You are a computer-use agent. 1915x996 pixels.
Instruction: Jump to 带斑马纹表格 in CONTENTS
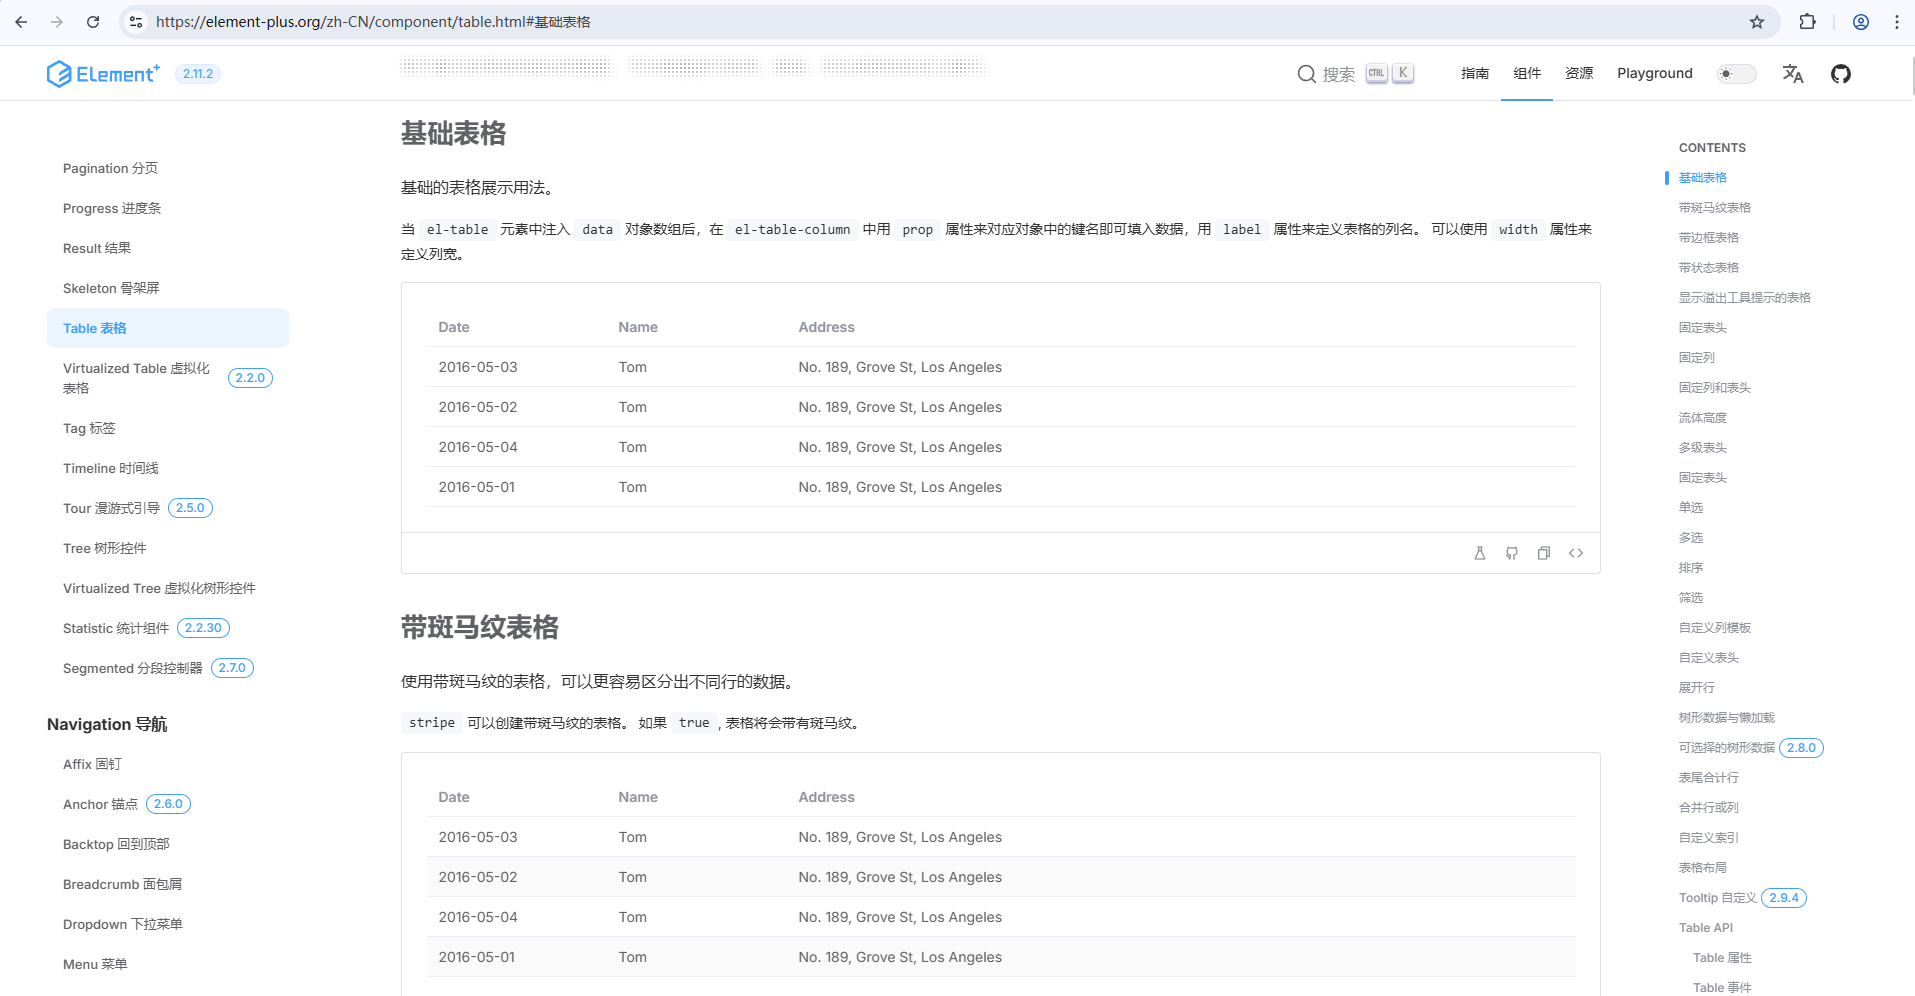tap(1714, 207)
